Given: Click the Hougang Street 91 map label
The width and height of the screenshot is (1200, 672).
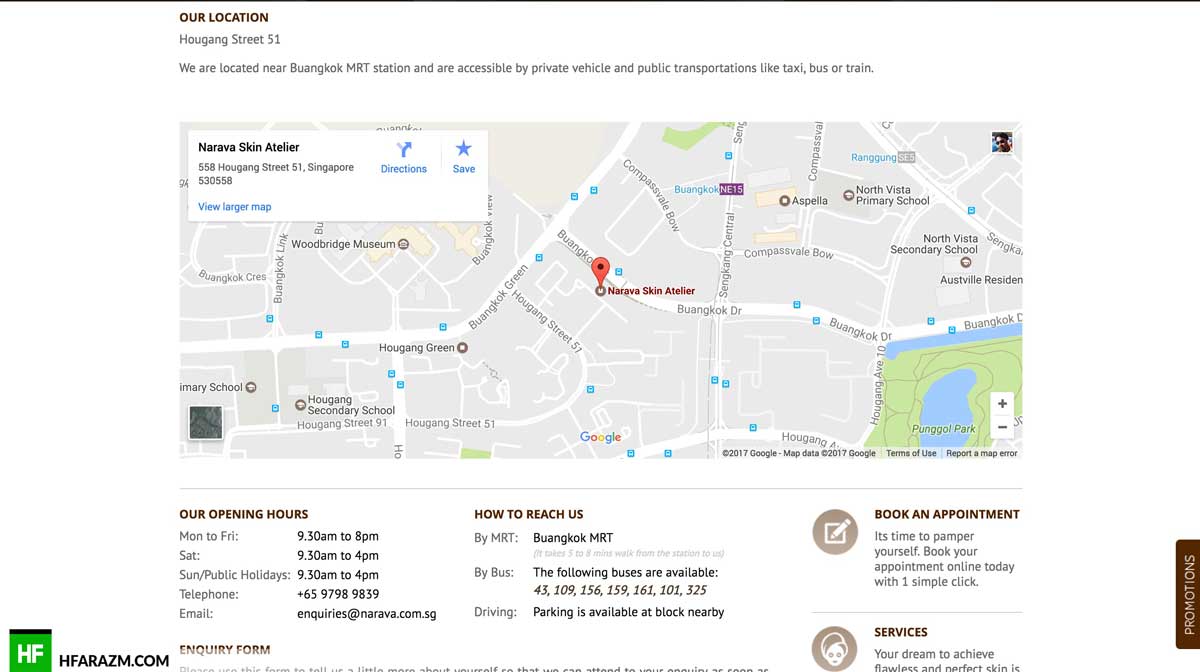Looking at the screenshot, I should 342,424.
